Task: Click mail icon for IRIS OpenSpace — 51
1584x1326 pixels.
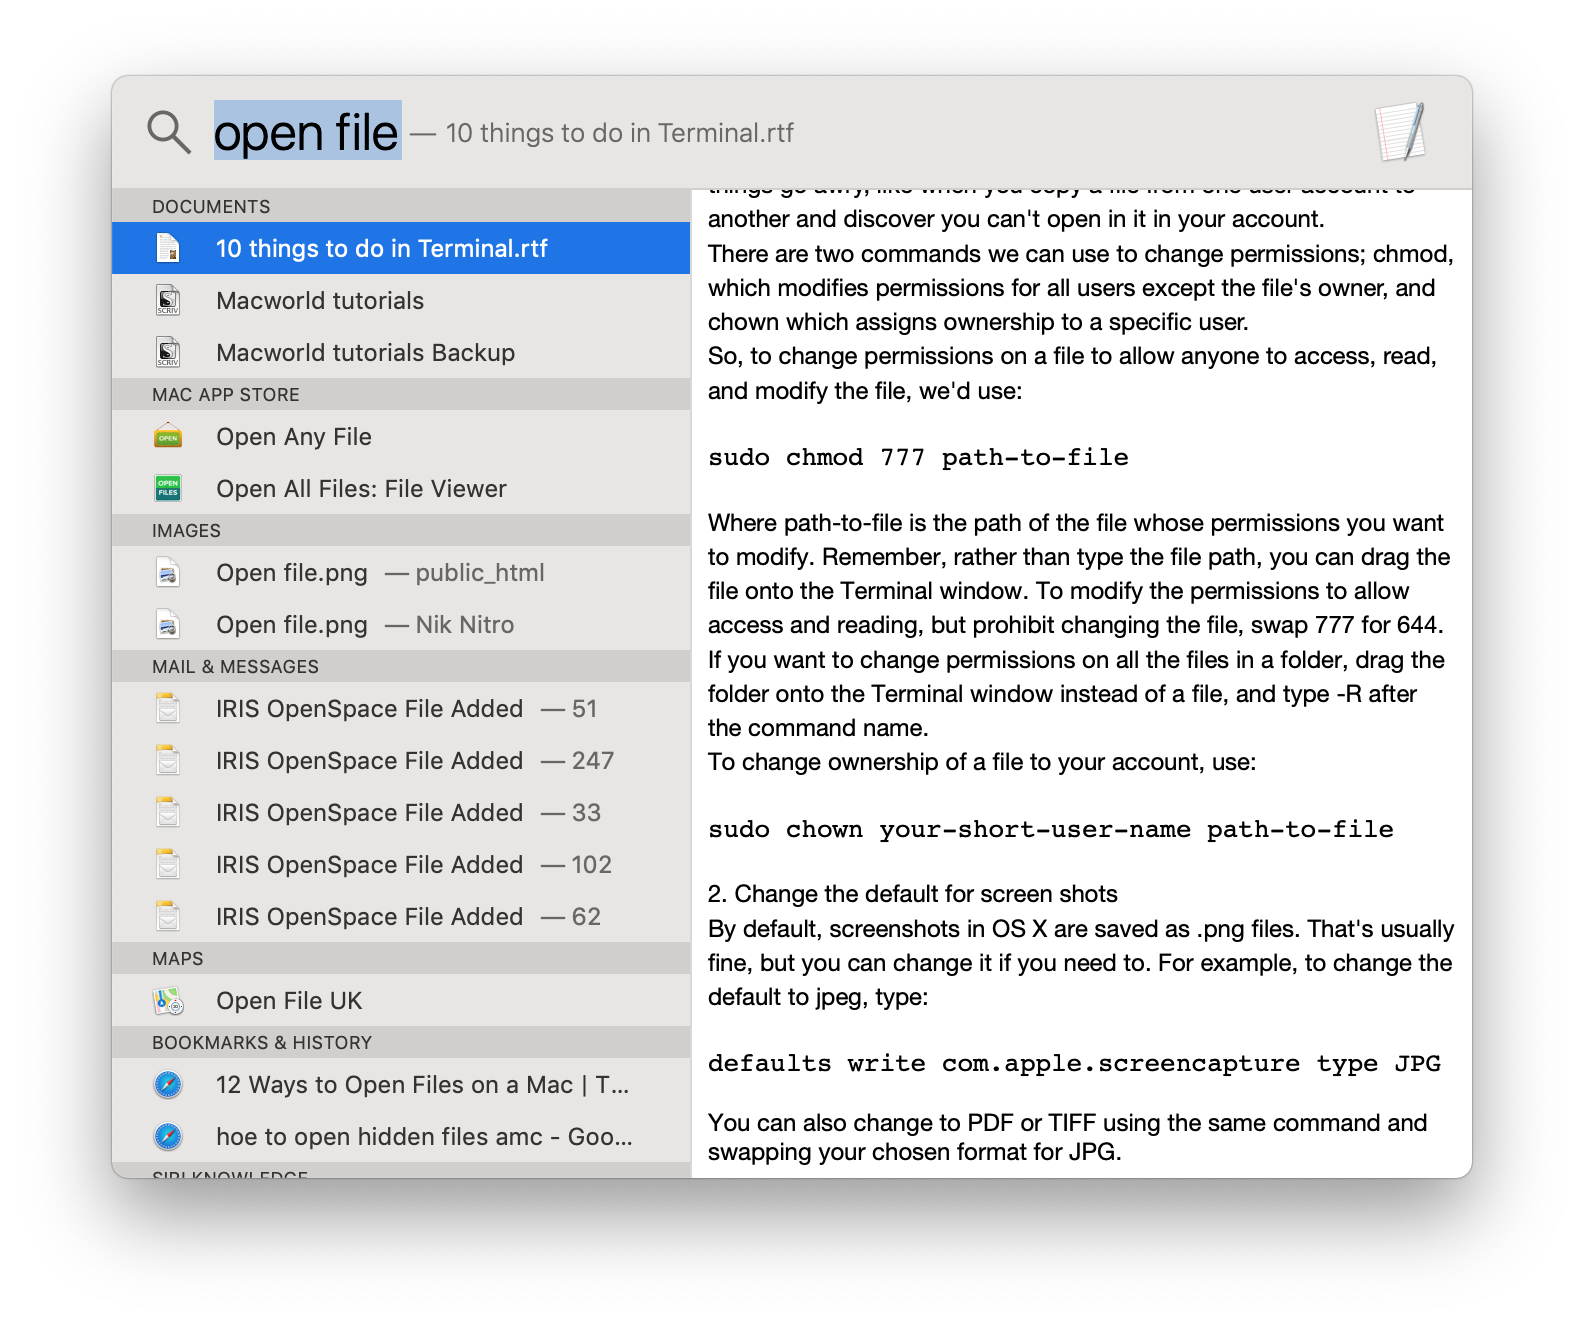Action: click(x=168, y=708)
